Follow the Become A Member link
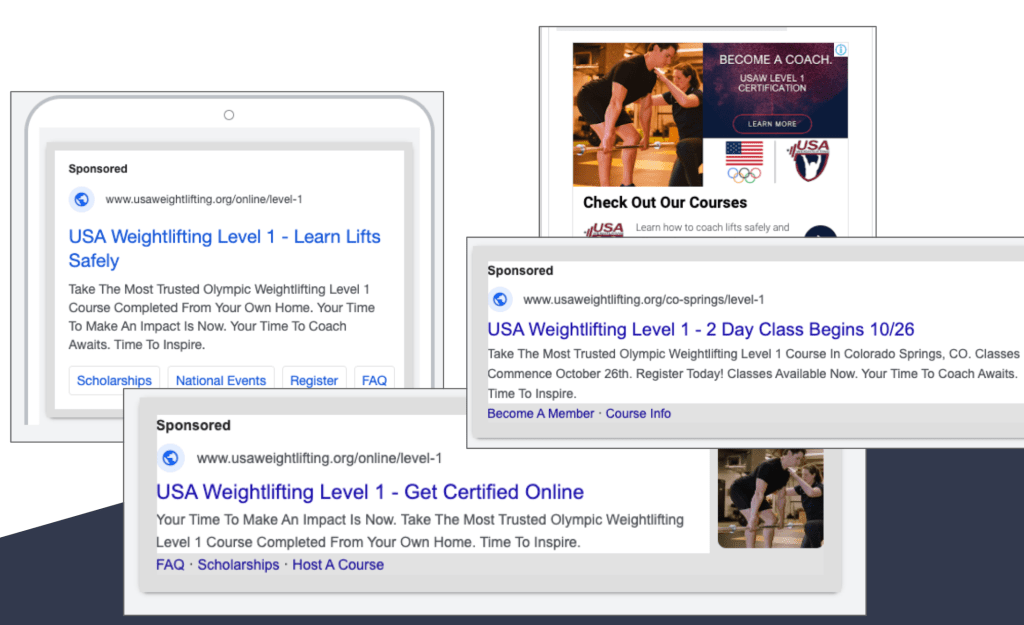The image size is (1024, 625). (540, 413)
